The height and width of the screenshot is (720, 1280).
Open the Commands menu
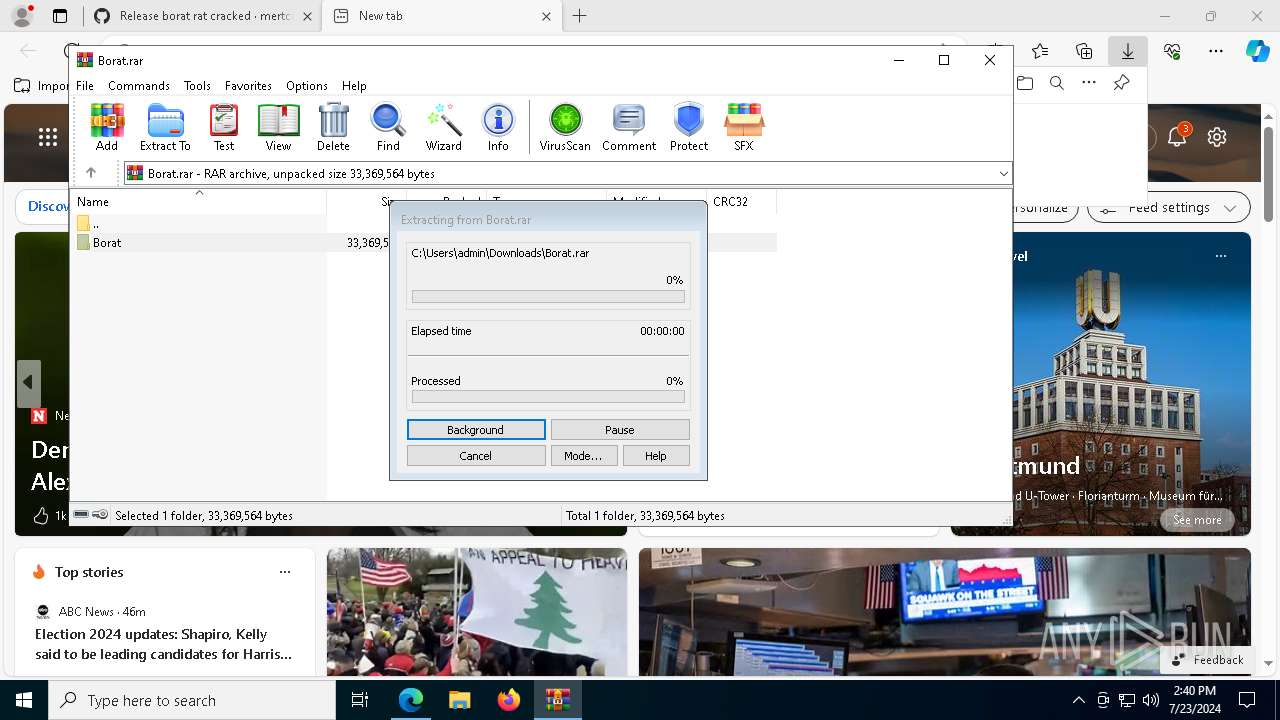coord(139,86)
